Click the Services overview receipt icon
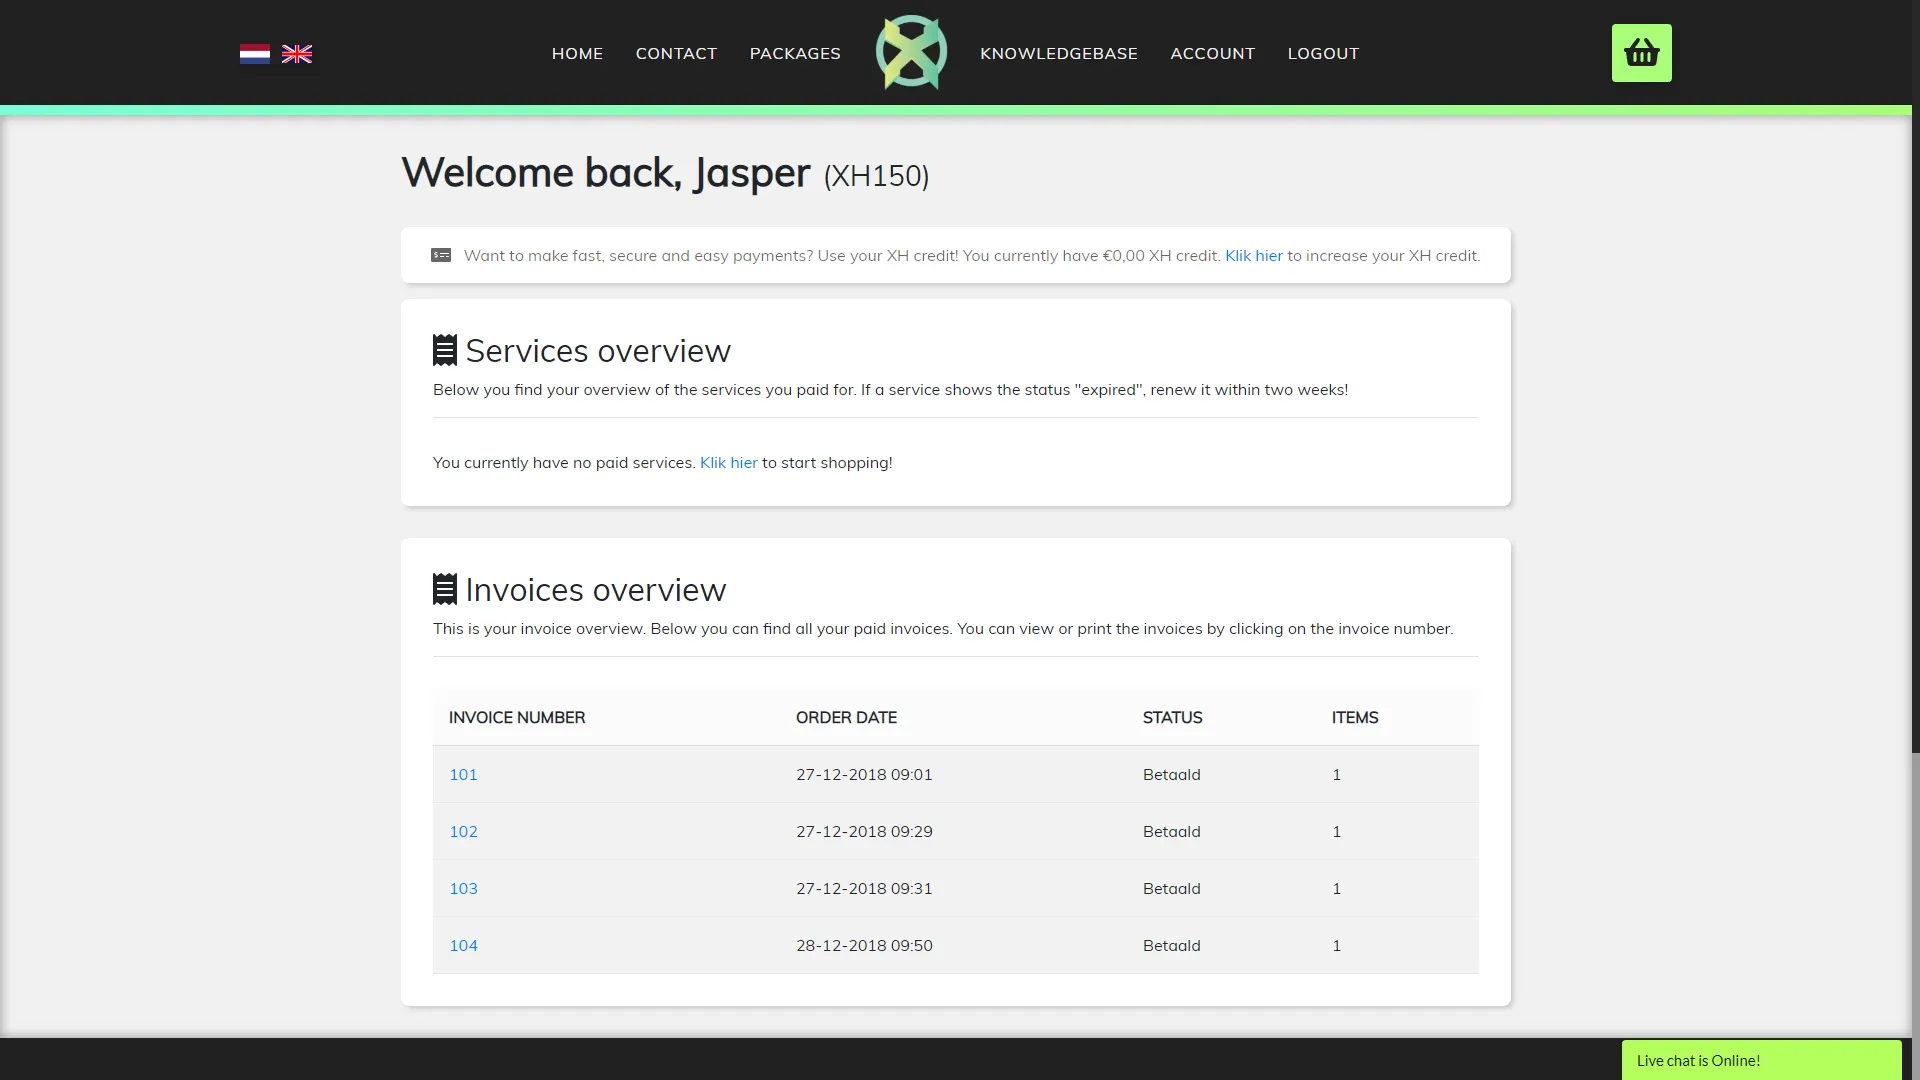 pyautogui.click(x=445, y=350)
